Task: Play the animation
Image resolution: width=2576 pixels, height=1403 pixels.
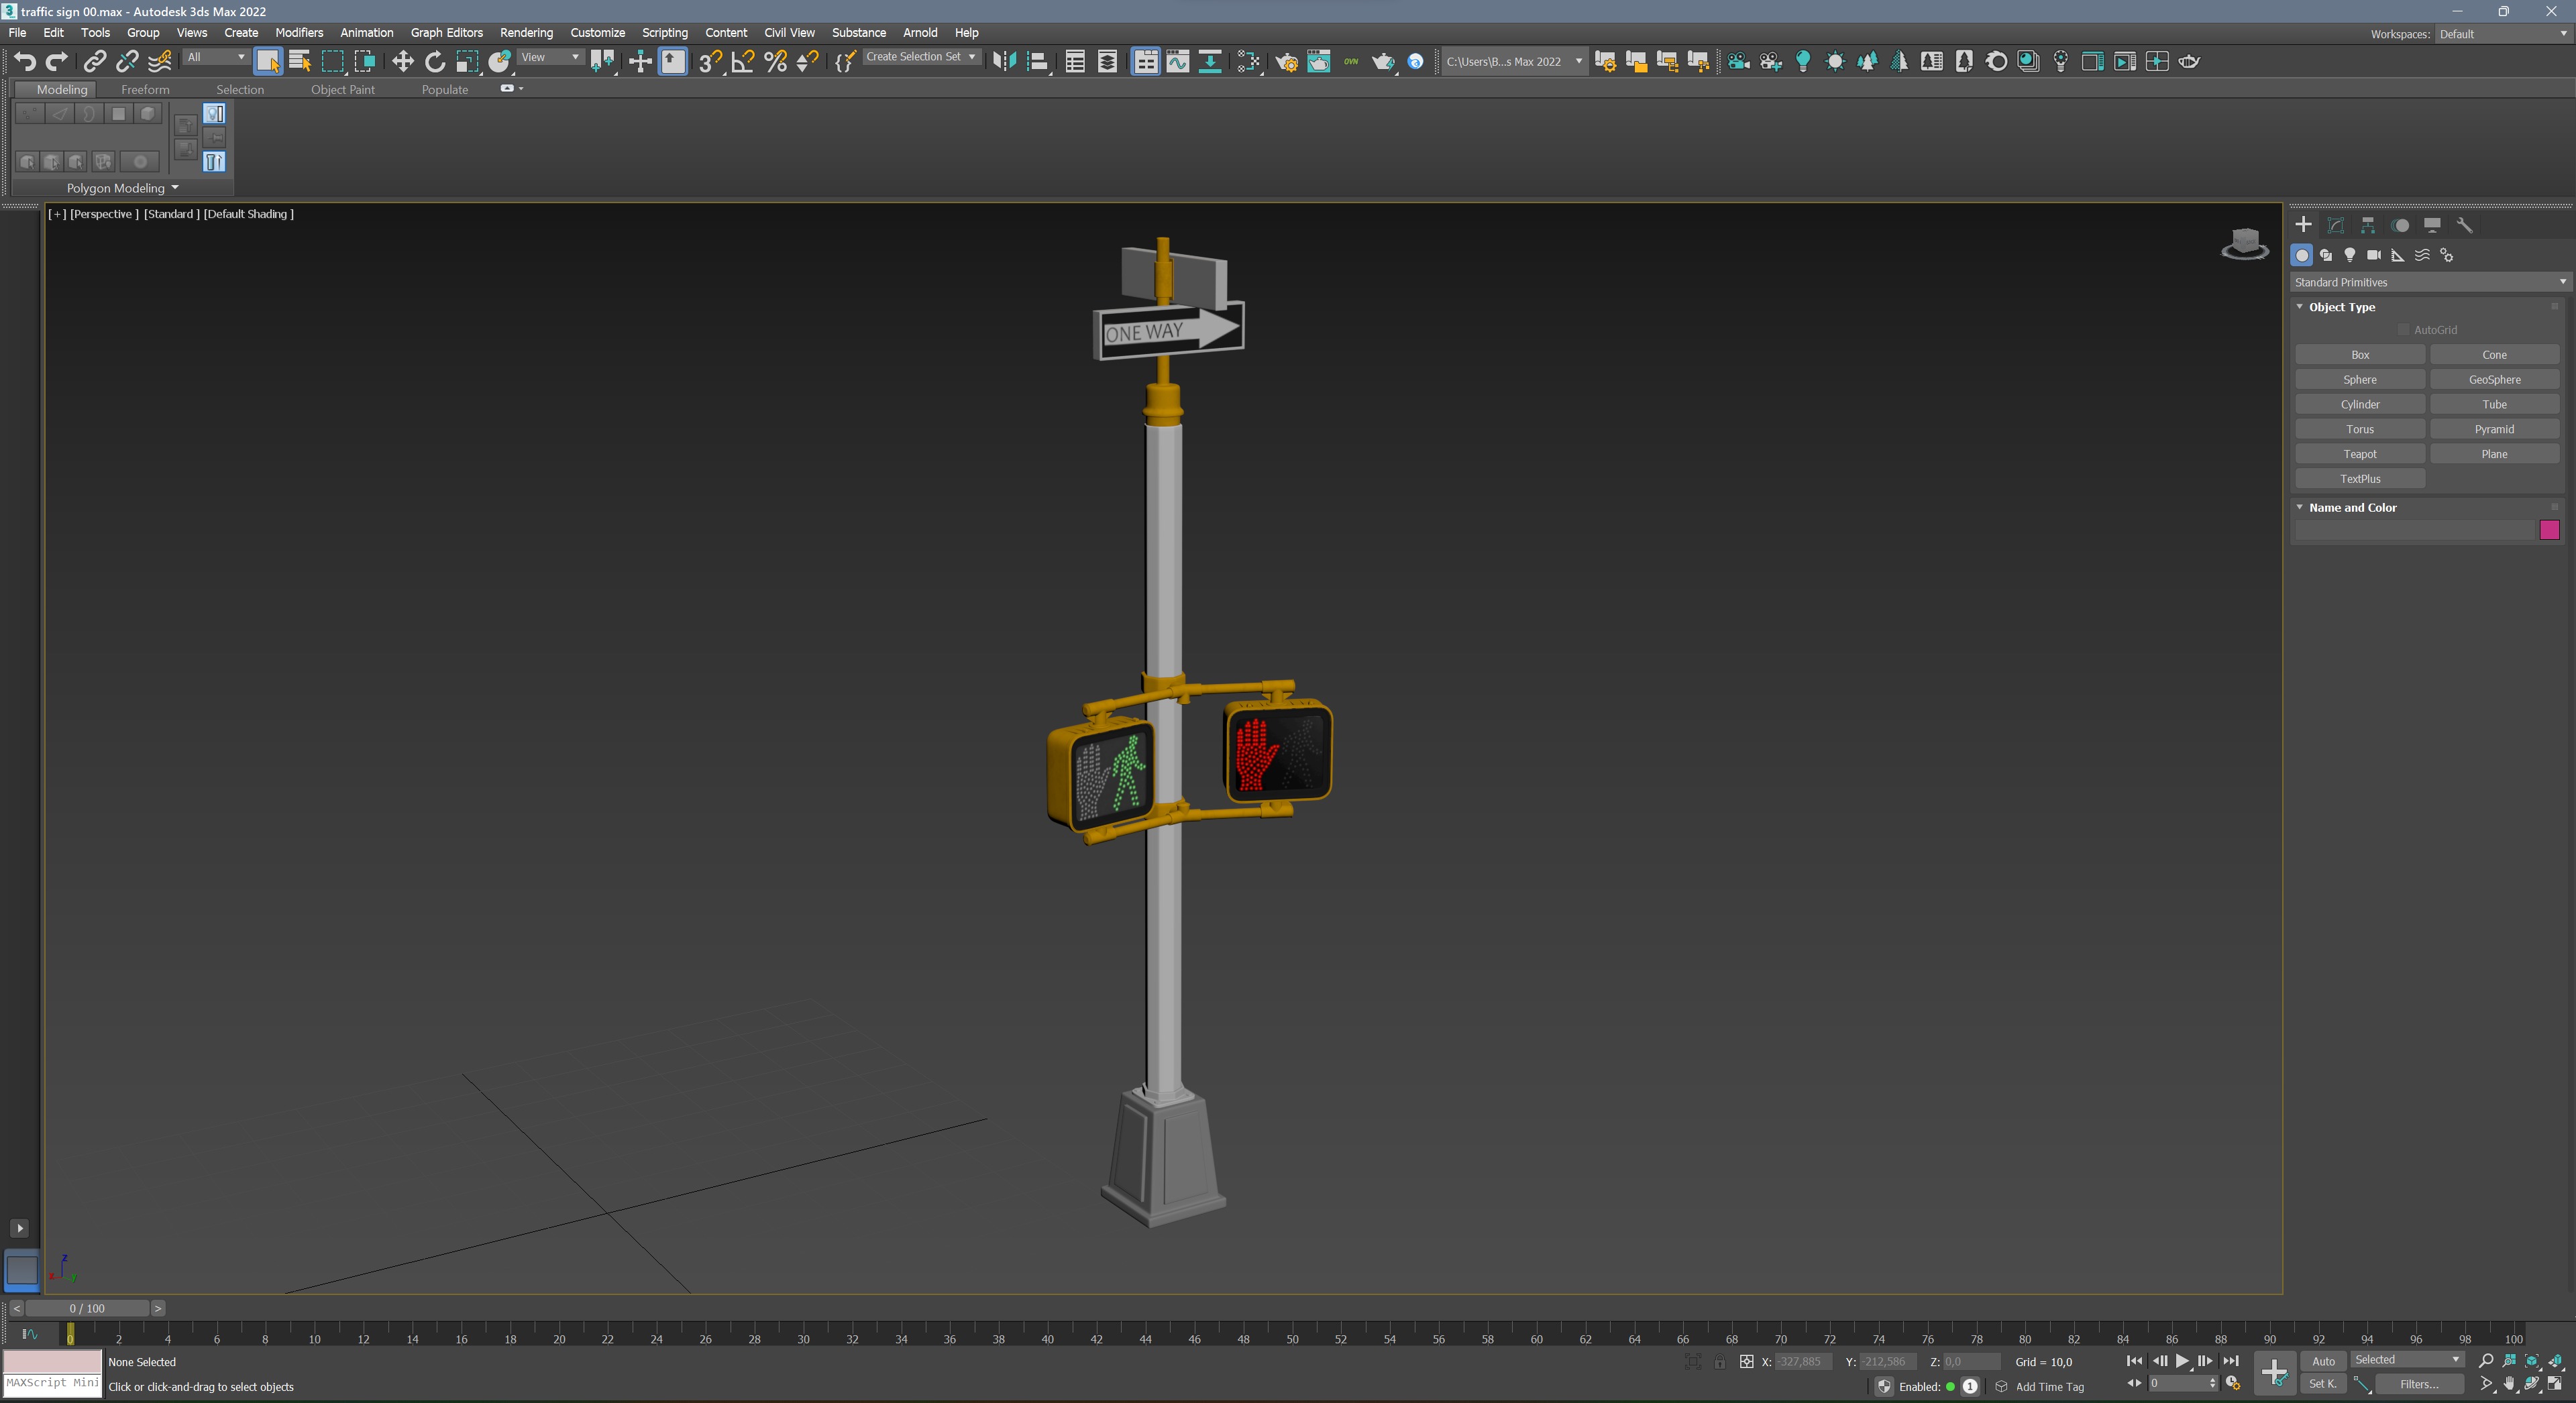Action: pos(2182,1361)
